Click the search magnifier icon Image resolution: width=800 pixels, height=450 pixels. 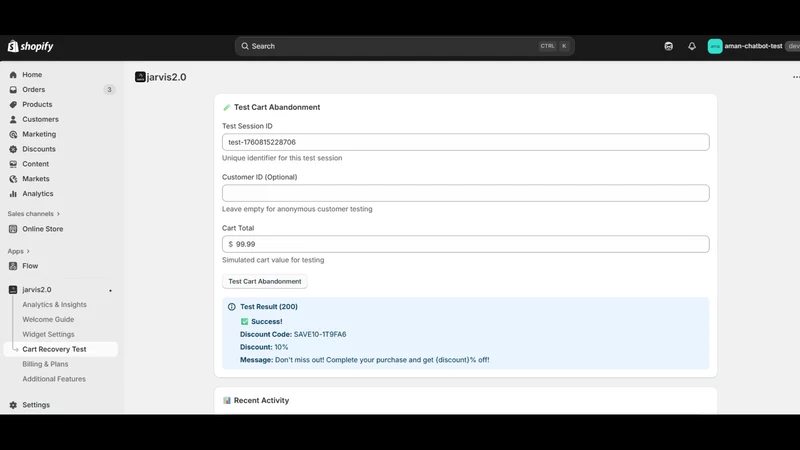tap(245, 46)
